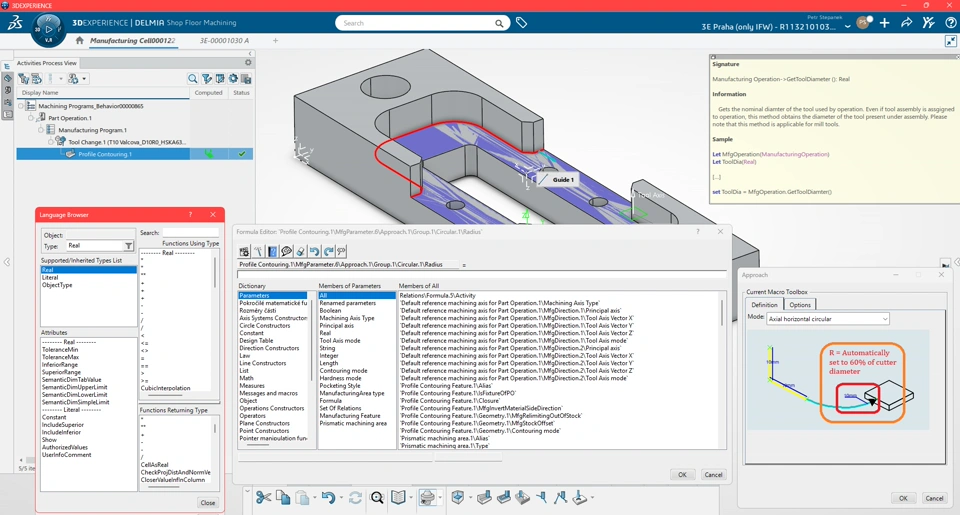Click the scissors cut icon in bottom toolbar
Image resolution: width=960 pixels, height=515 pixels.
pos(263,497)
